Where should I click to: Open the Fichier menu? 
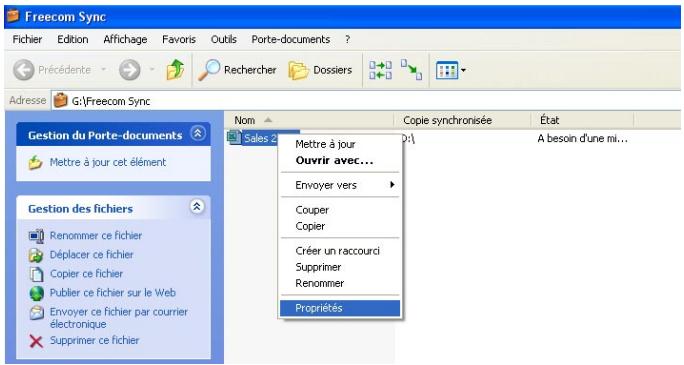tap(27, 39)
